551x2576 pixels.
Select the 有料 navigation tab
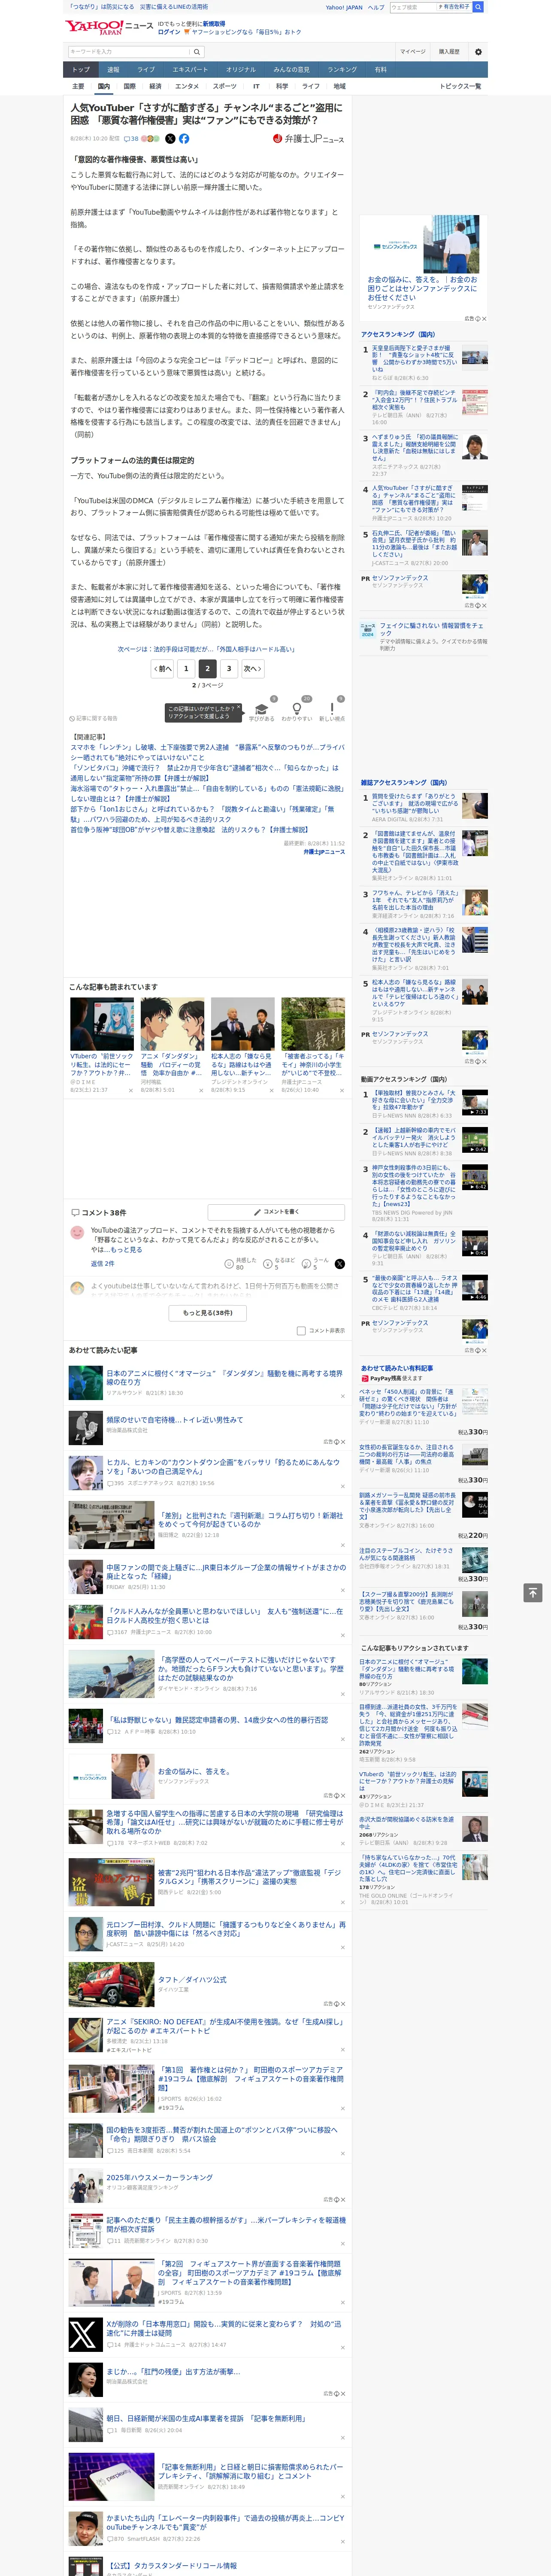point(380,70)
